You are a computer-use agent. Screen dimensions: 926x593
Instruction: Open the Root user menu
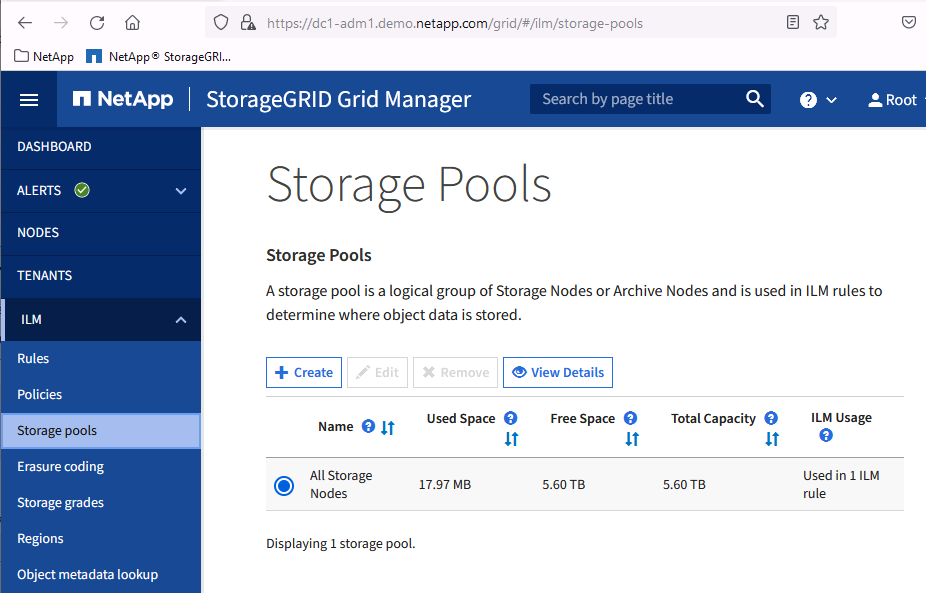pyautogui.click(x=894, y=100)
